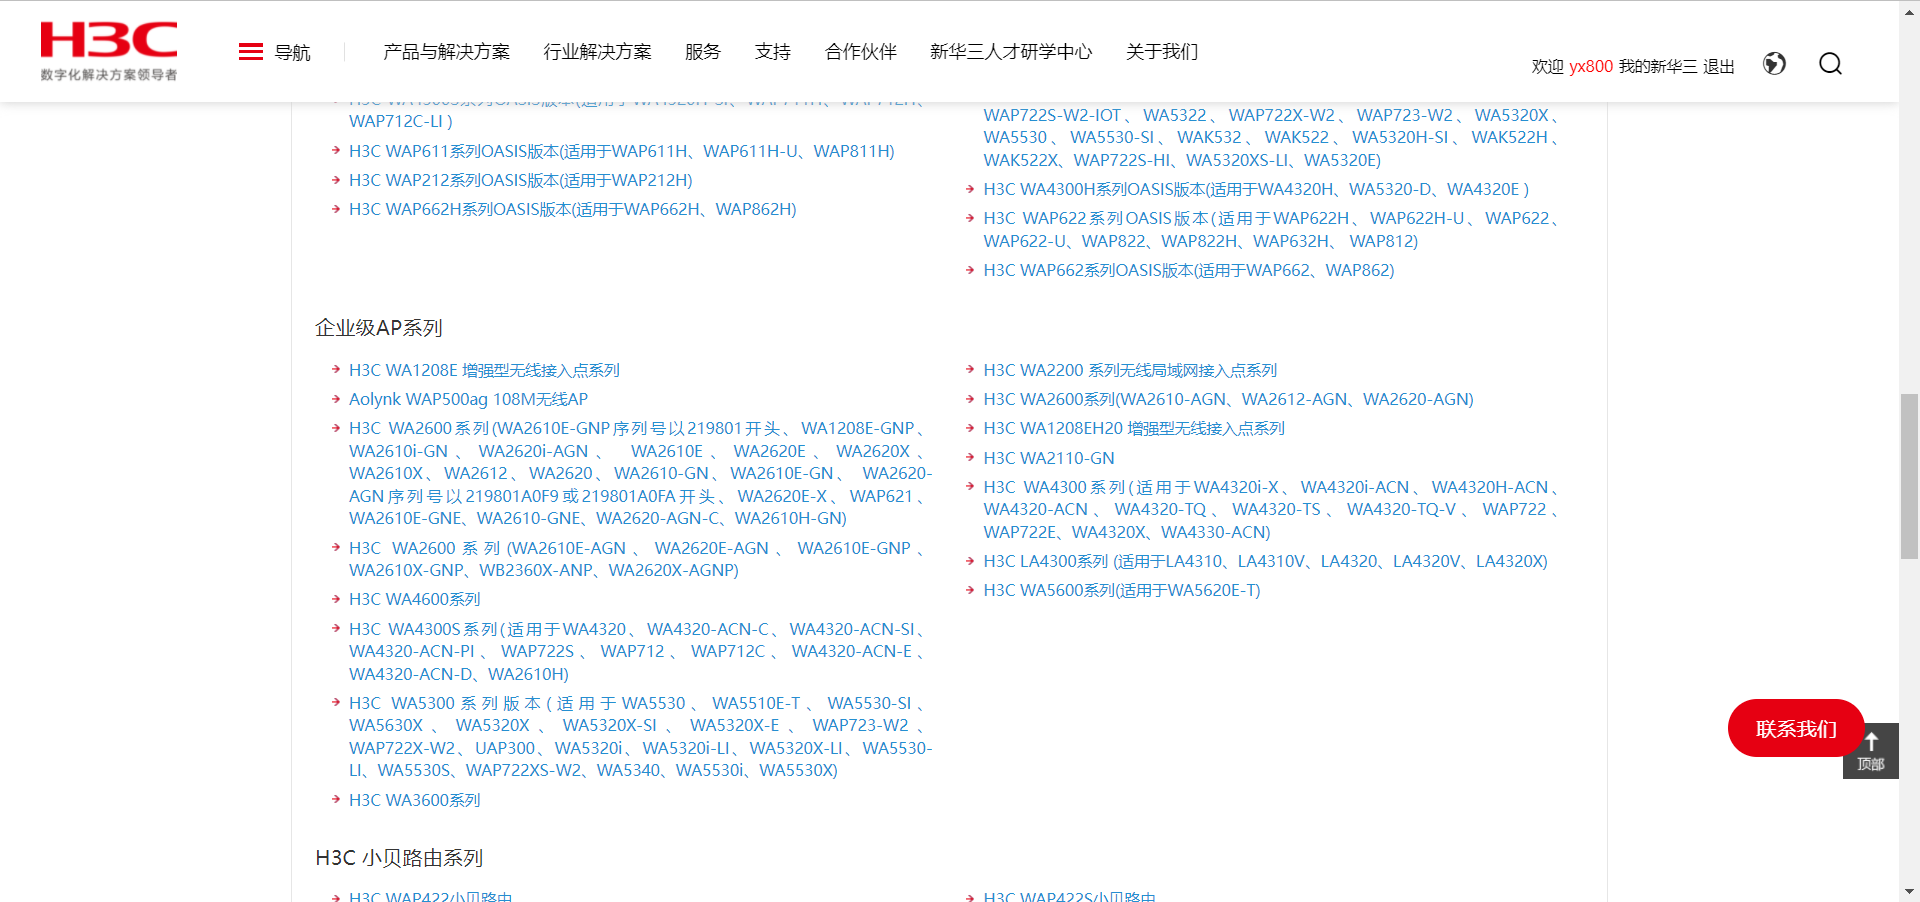
Task: Click 退出 to log out
Action: 1719,66
